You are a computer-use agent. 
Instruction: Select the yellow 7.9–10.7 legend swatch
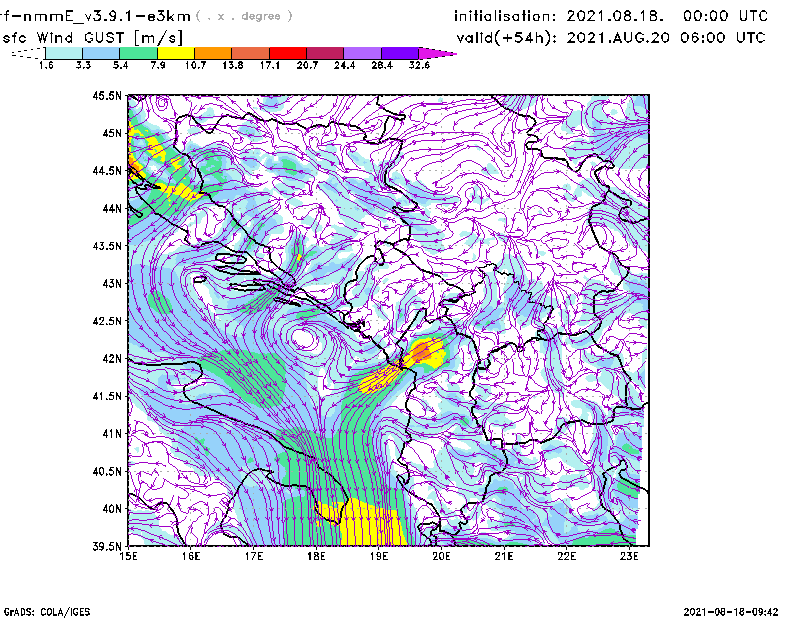(x=176, y=53)
